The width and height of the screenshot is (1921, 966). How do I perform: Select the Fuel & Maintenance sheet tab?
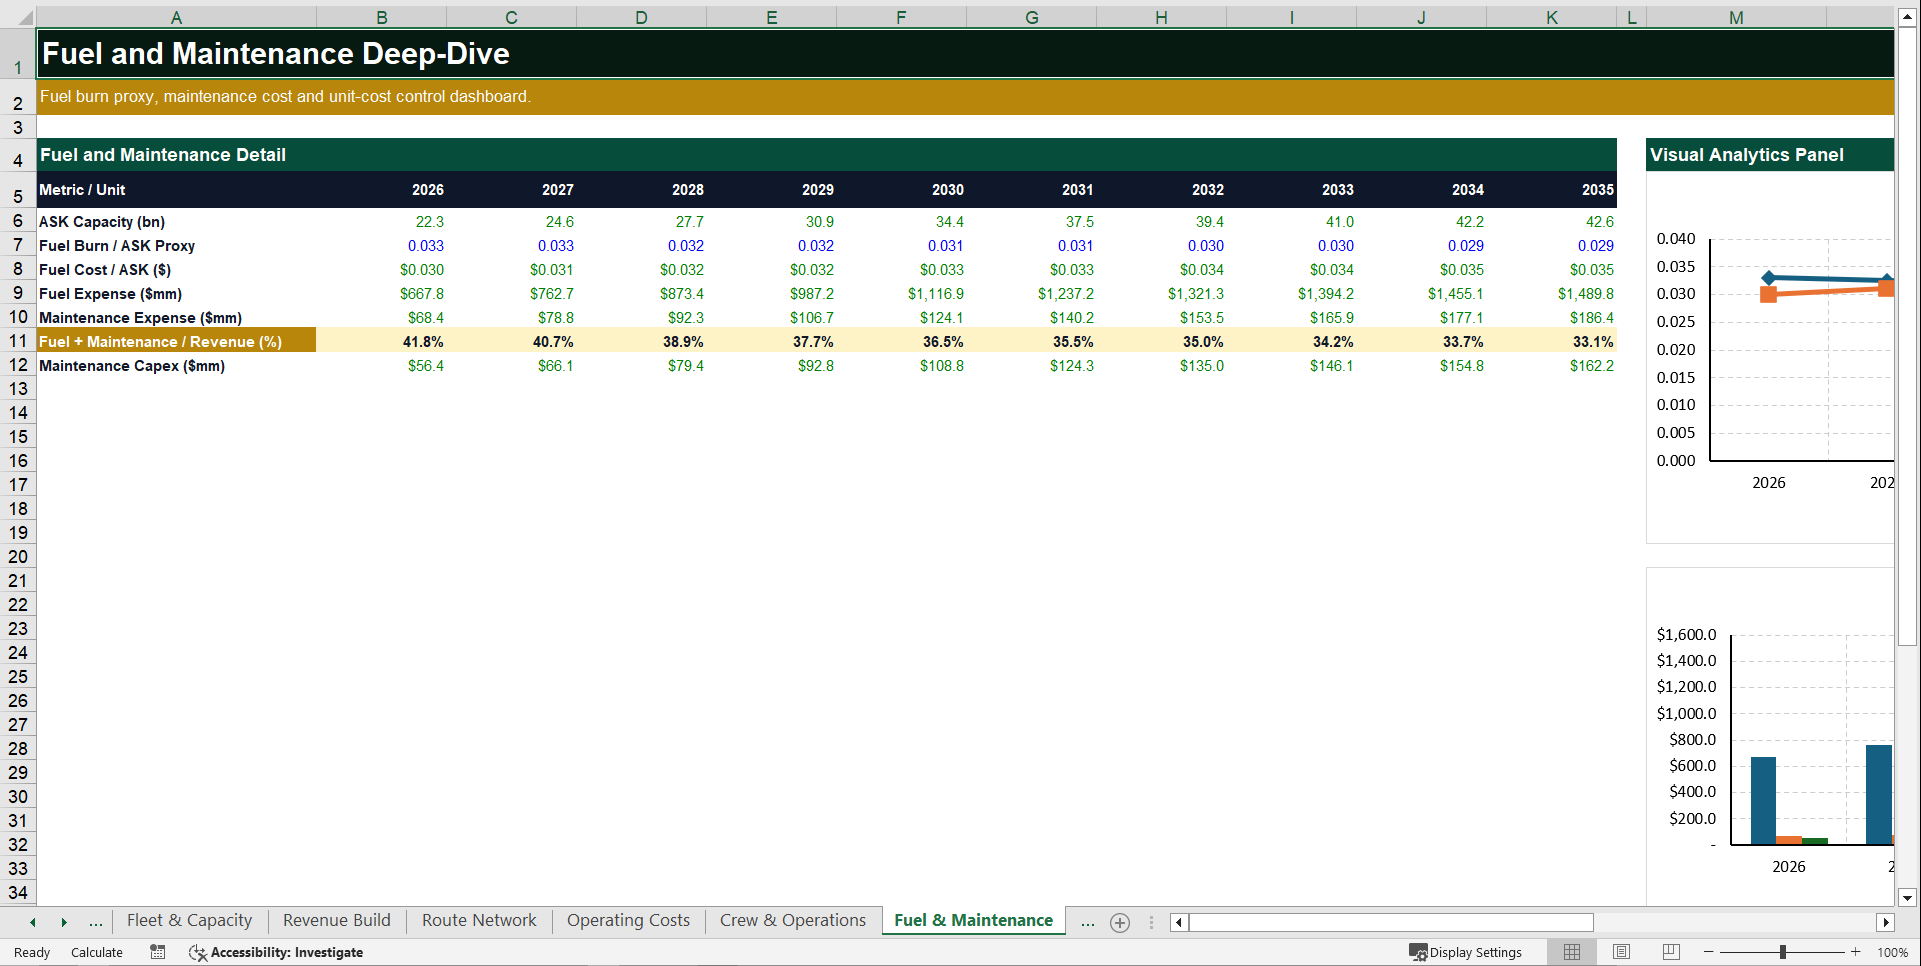pos(973,921)
